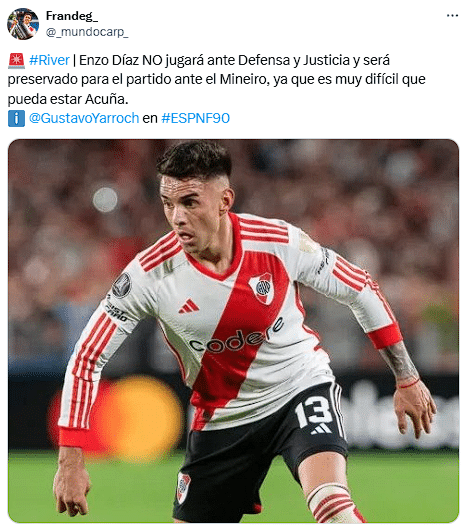Click River Plate crest on the jersey

(262, 288)
